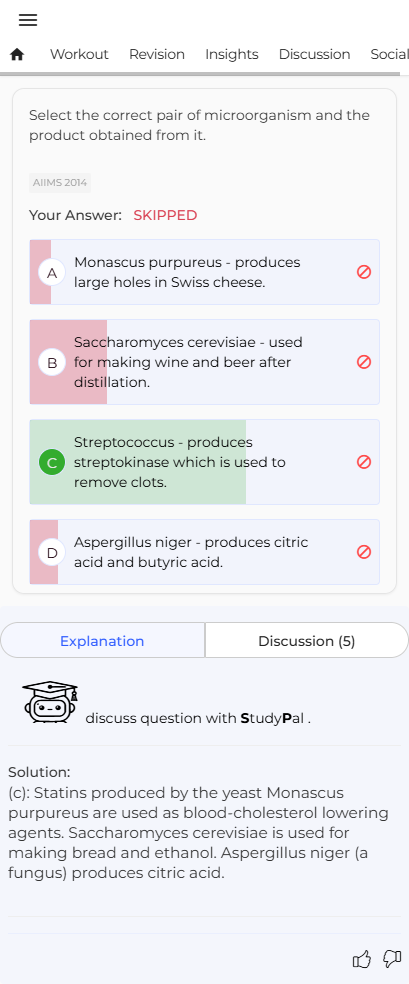This screenshot has width=409, height=984.
Task: Click strike-out icon on option C
Action: 364,462
